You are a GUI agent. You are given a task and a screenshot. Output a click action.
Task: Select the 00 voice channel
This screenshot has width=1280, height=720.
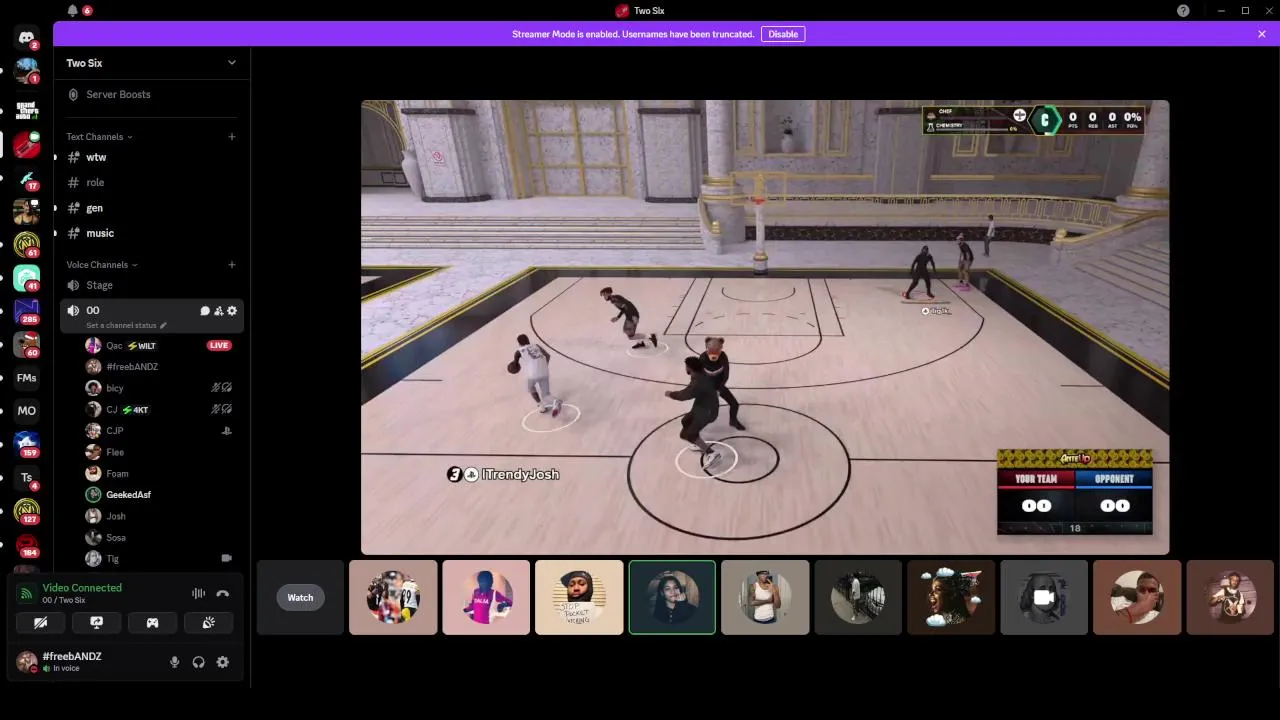click(150, 316)
